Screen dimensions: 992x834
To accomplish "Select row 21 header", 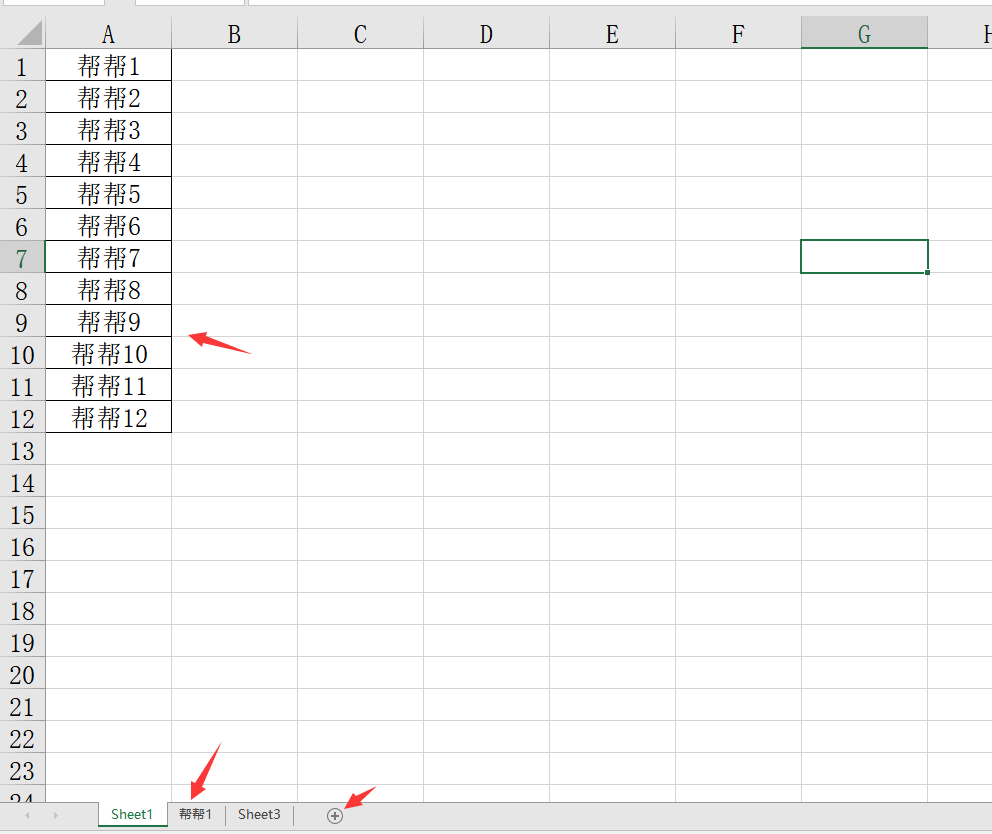I will 22,706.
